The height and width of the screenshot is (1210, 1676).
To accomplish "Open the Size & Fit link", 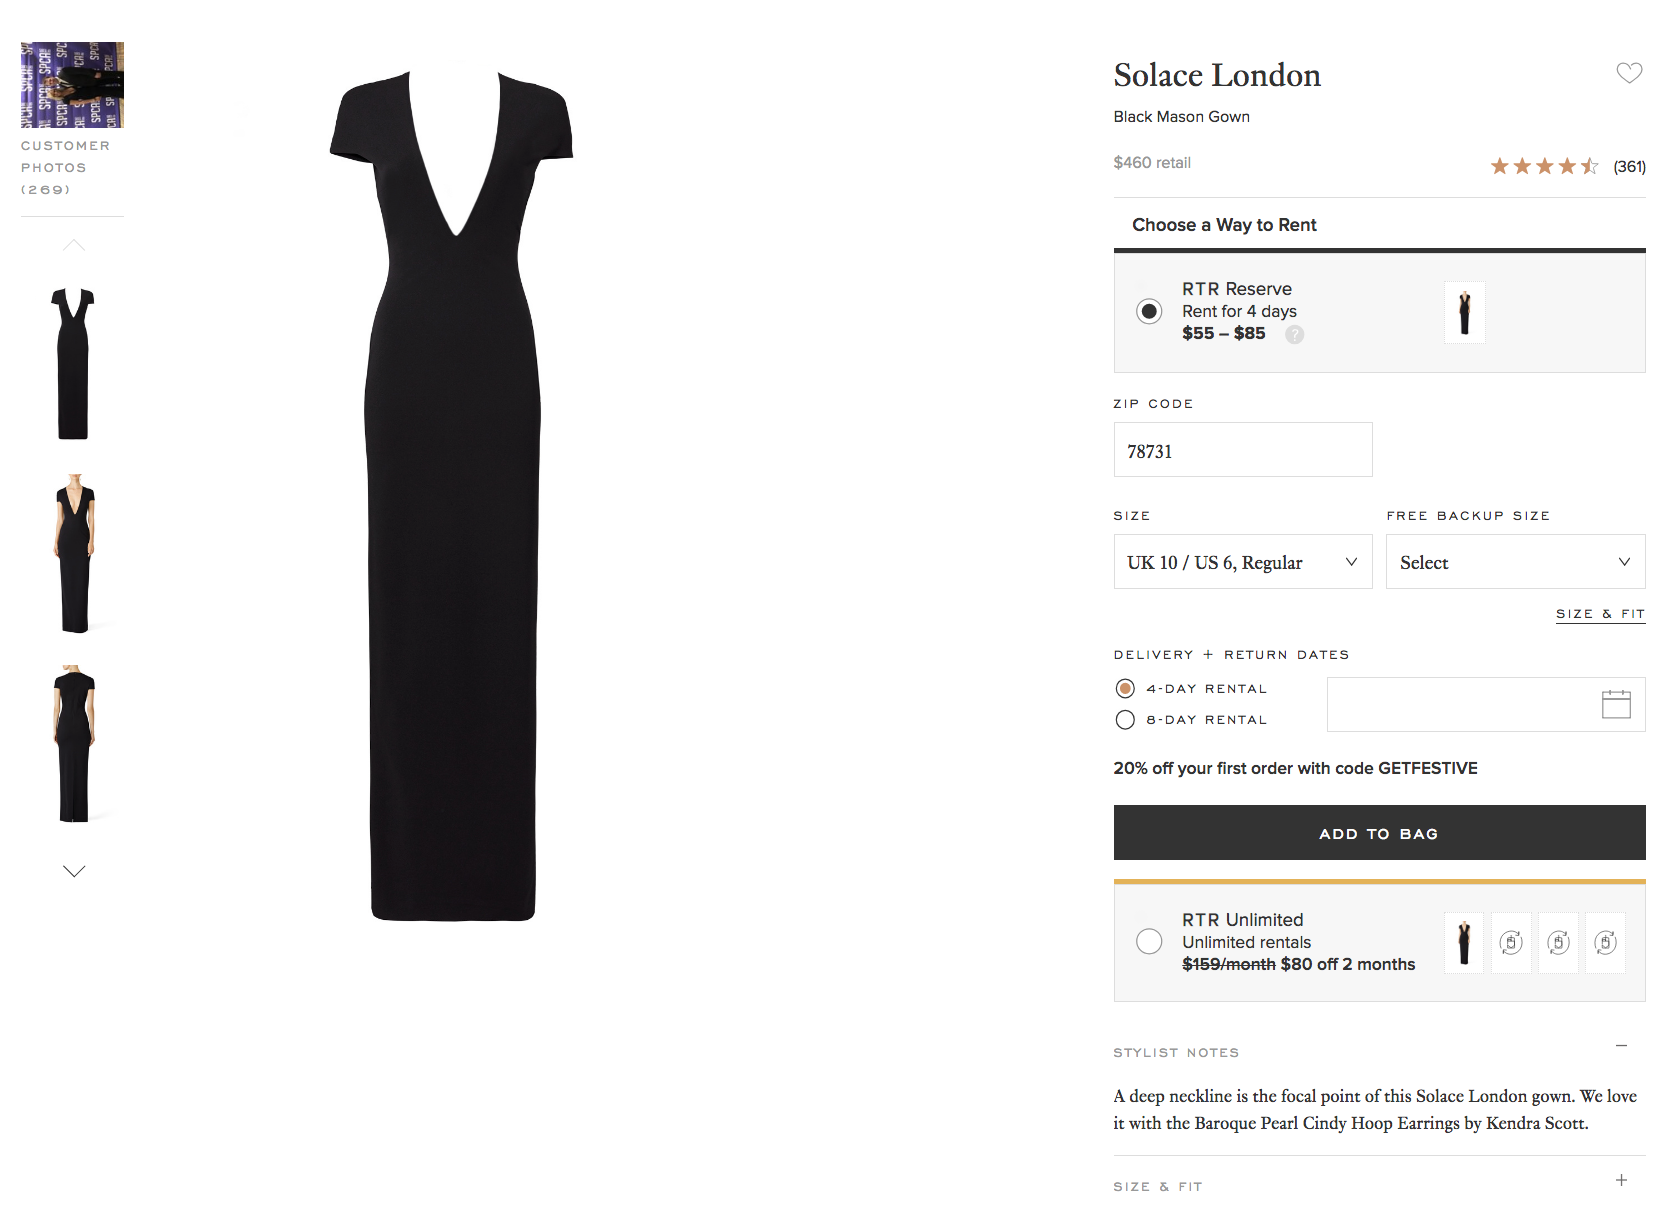I will coord(1600,614).
